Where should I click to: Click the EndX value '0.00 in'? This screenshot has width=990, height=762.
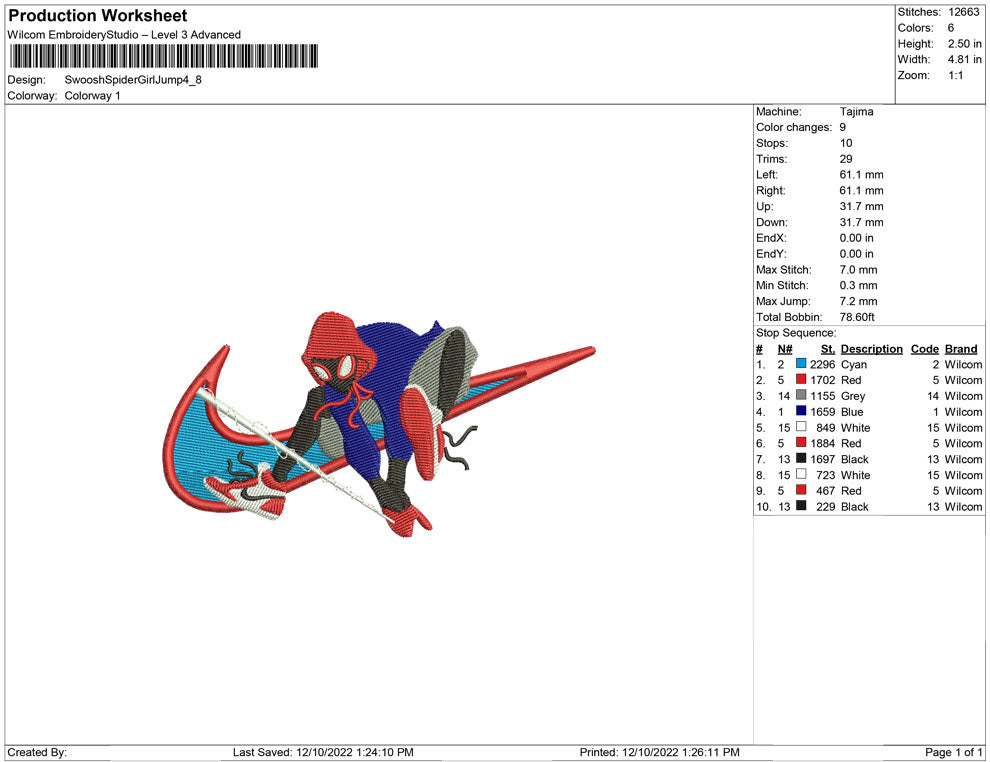coord(857,238)
